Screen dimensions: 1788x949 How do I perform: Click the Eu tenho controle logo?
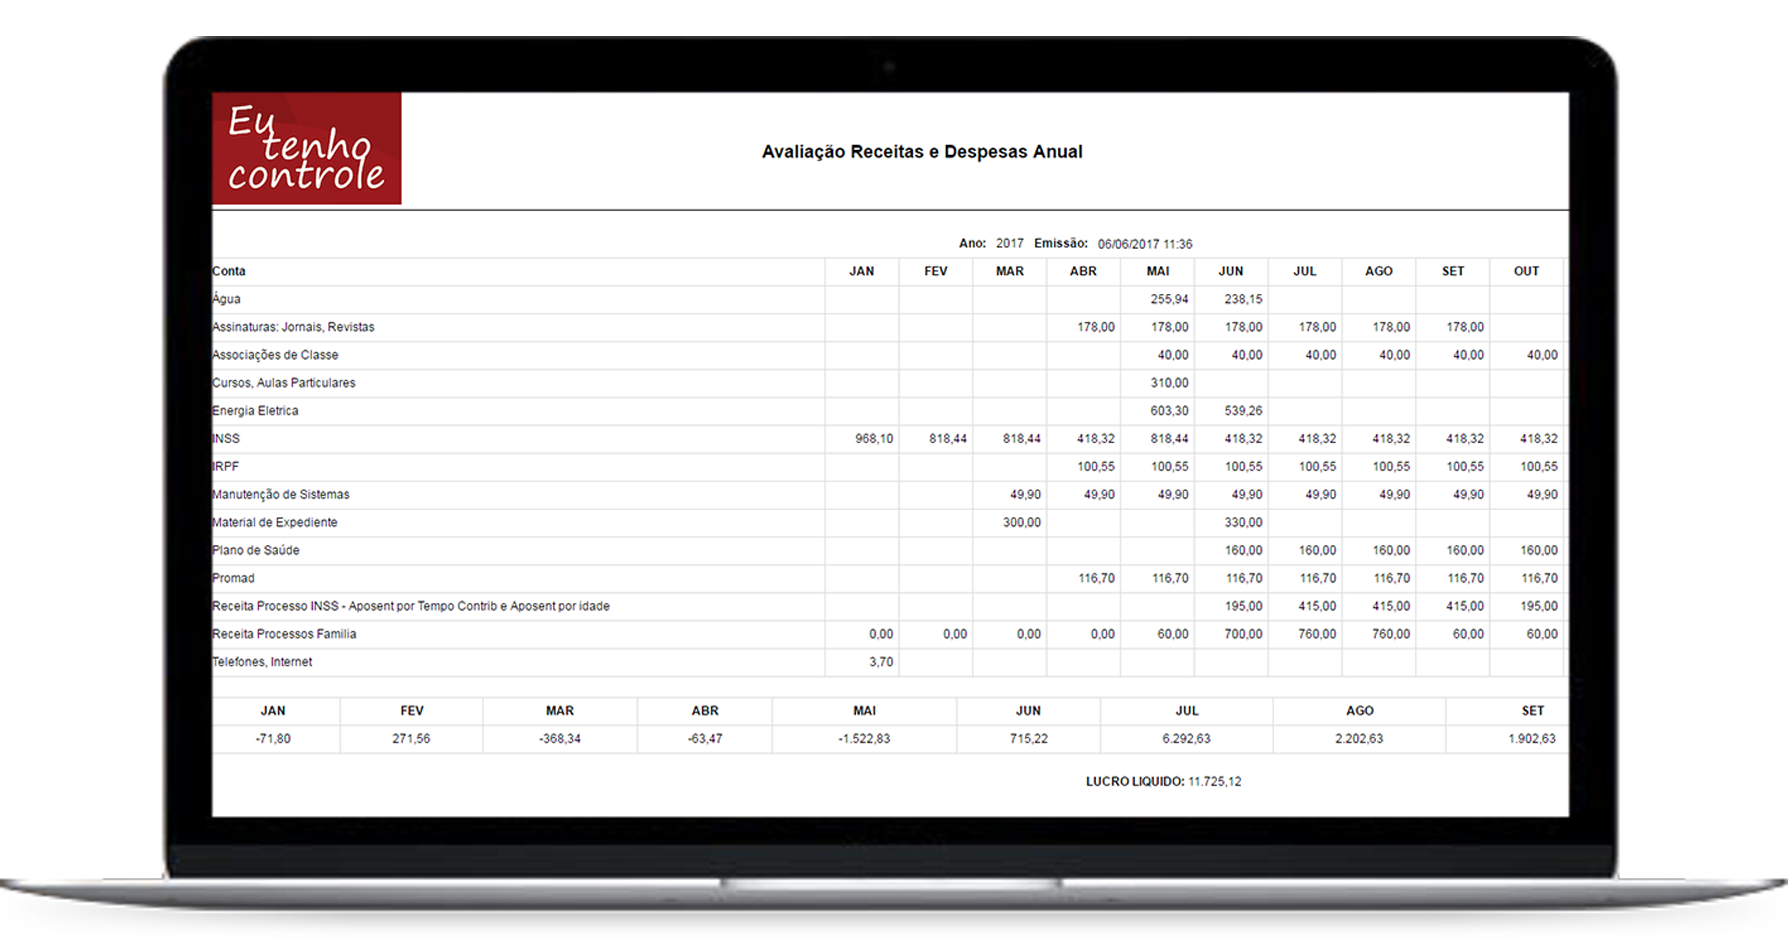coord(306,149)
